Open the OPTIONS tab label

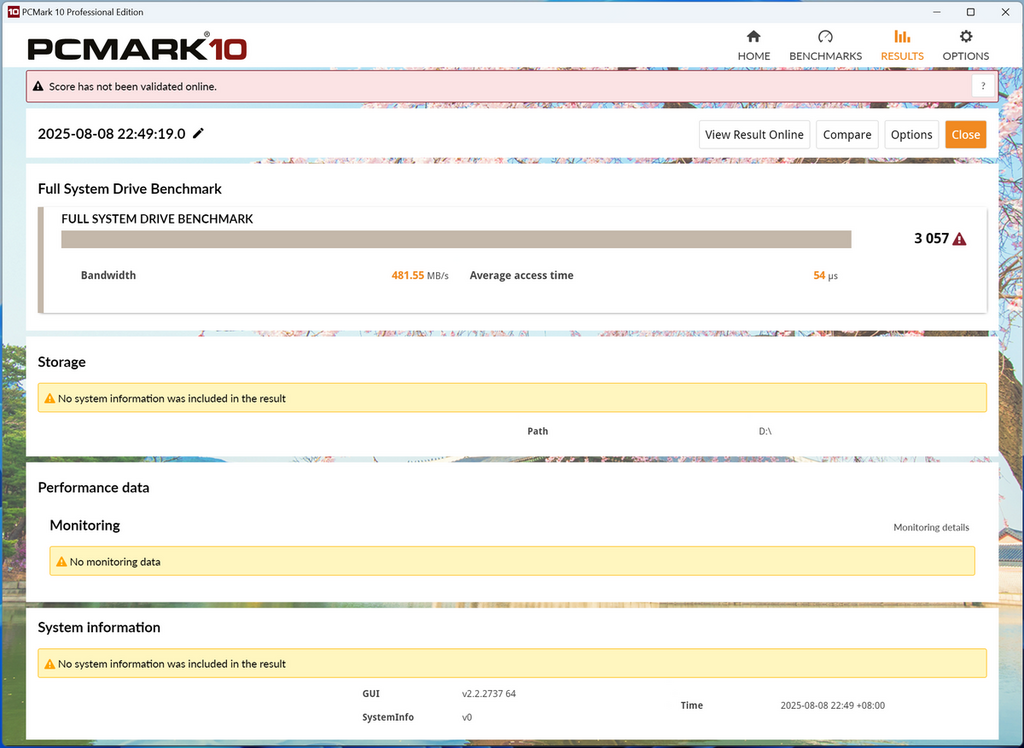965,56
